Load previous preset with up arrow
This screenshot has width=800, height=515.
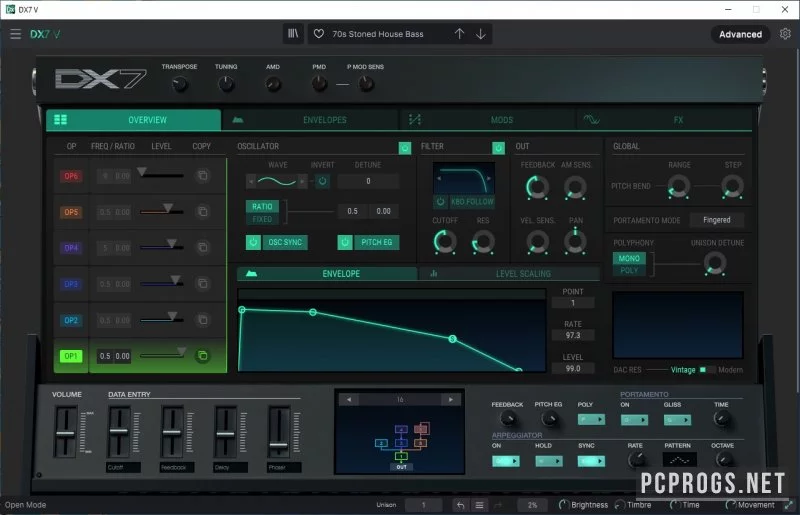pos(459,34)
